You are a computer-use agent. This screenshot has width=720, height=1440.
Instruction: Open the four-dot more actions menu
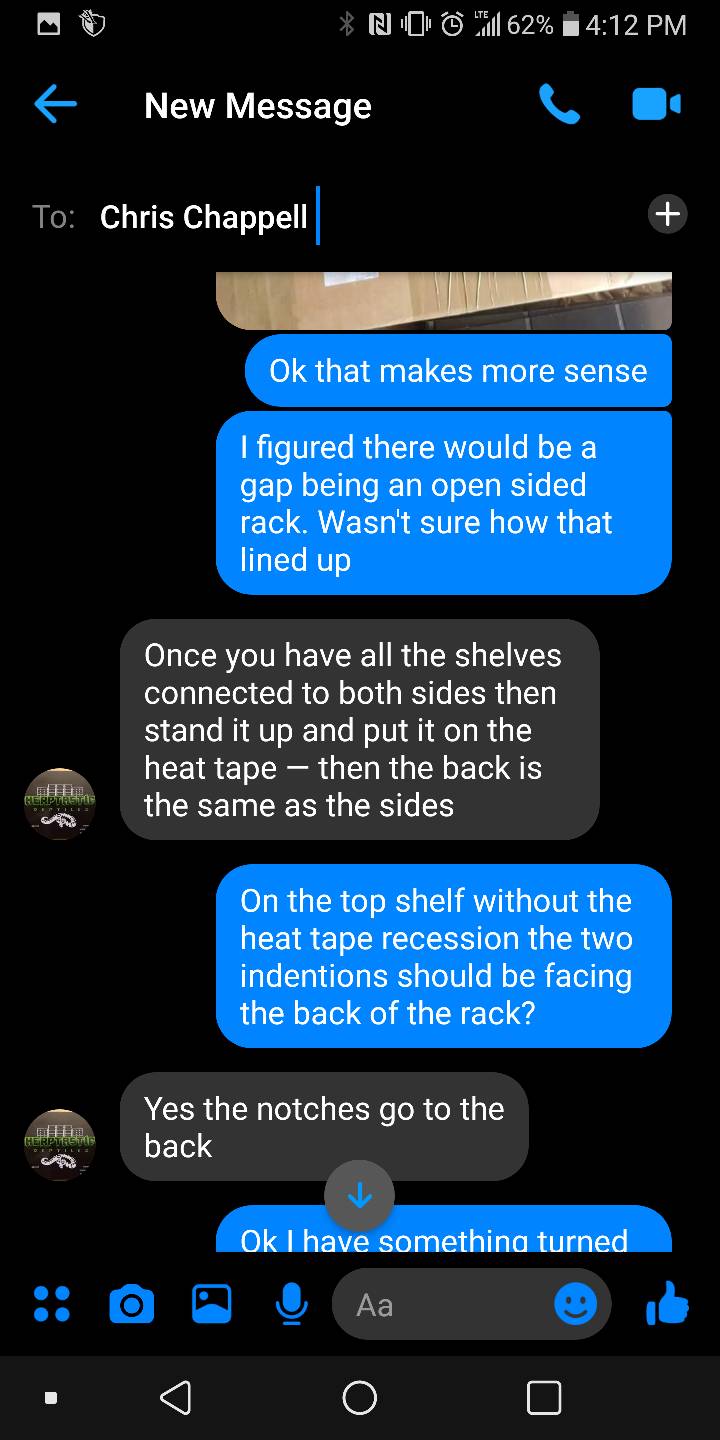(51, 1304)
